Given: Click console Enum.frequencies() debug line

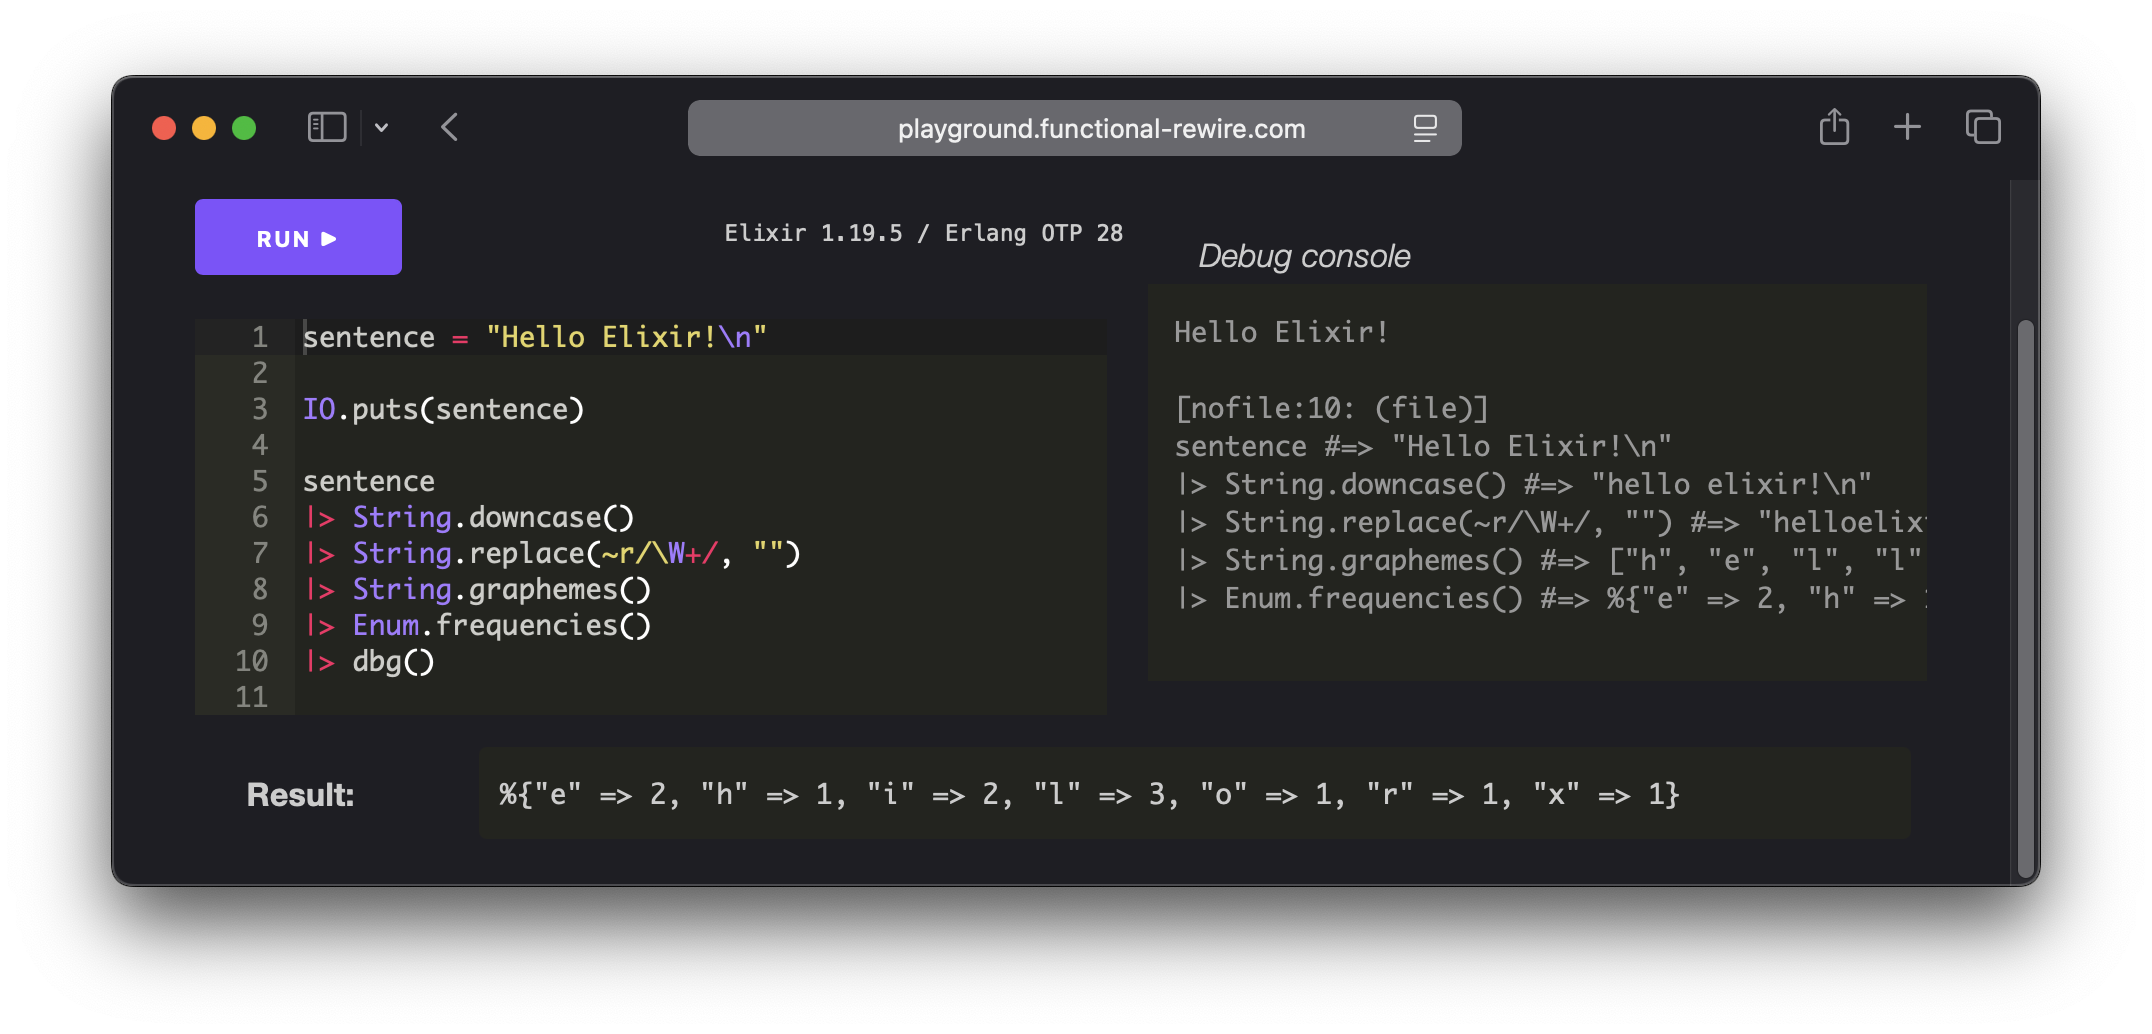Looking at the screenshot, I should [x=1550, y=598].
